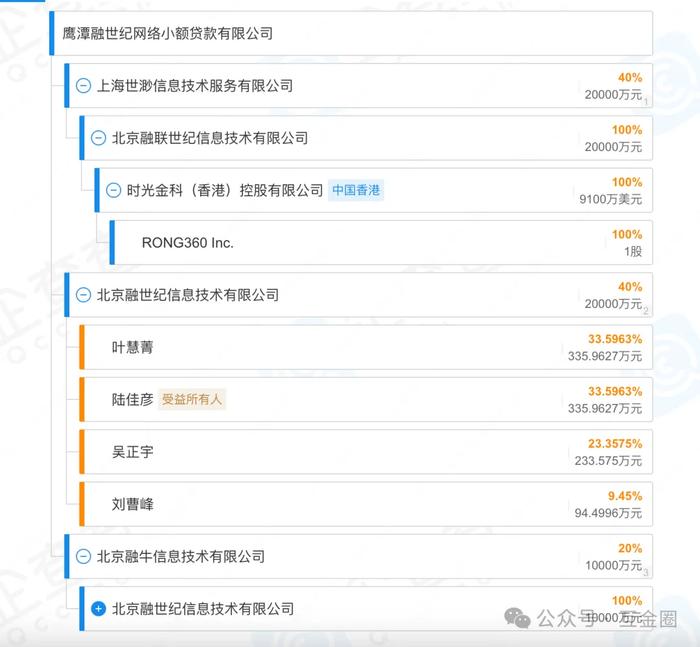This screenshot has width=700, height=647.
Task: Collapse the 40% 北京融世纪信息技术有限公司 shareholder node
Action: point(83,295)
